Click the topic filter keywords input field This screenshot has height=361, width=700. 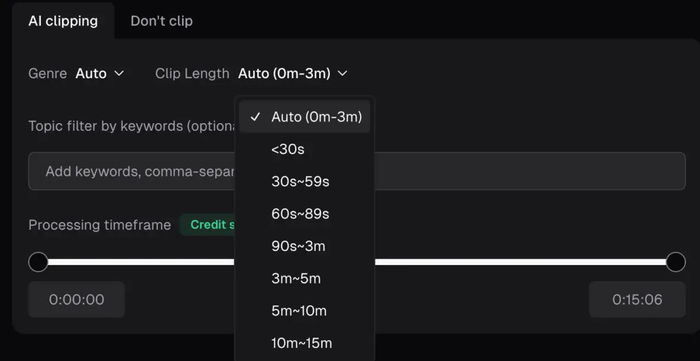[x=357, y=171]
